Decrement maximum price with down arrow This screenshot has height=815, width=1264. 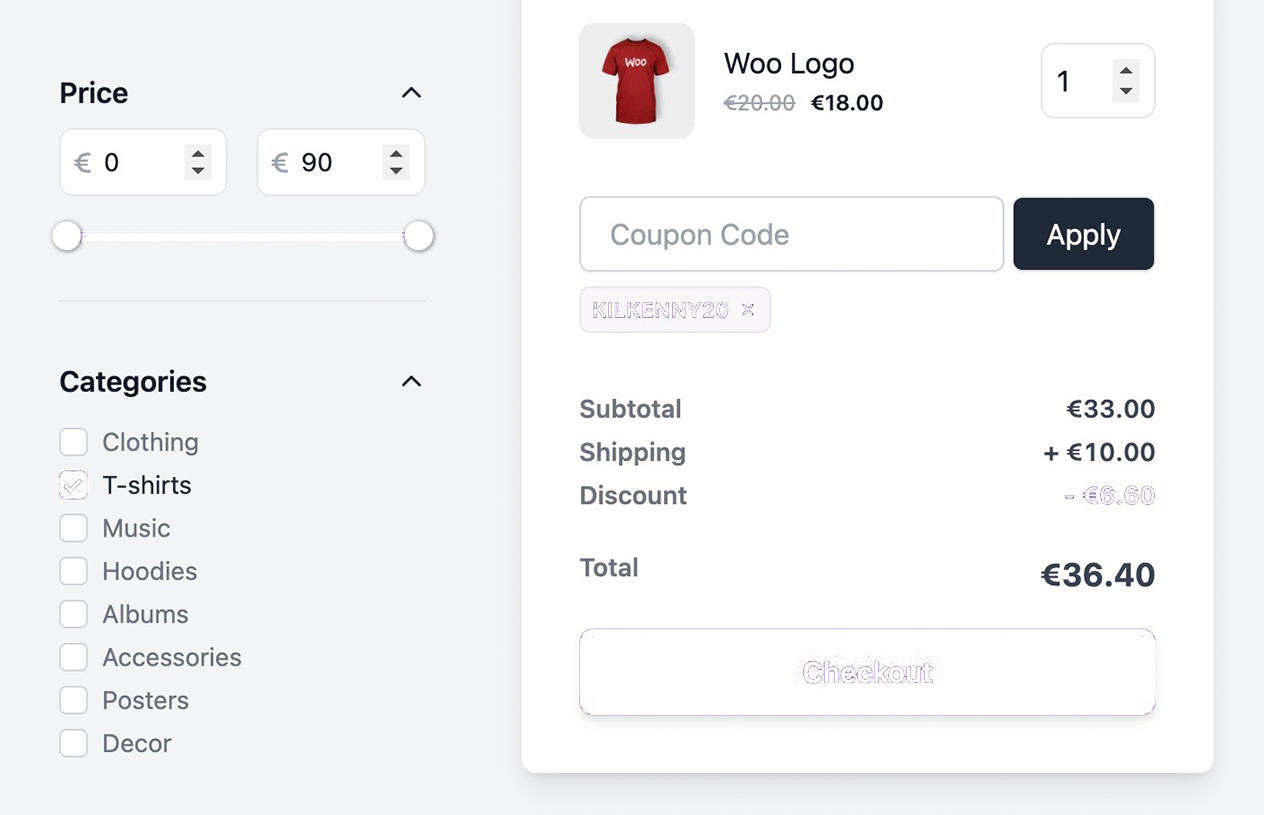coord(396,171)
